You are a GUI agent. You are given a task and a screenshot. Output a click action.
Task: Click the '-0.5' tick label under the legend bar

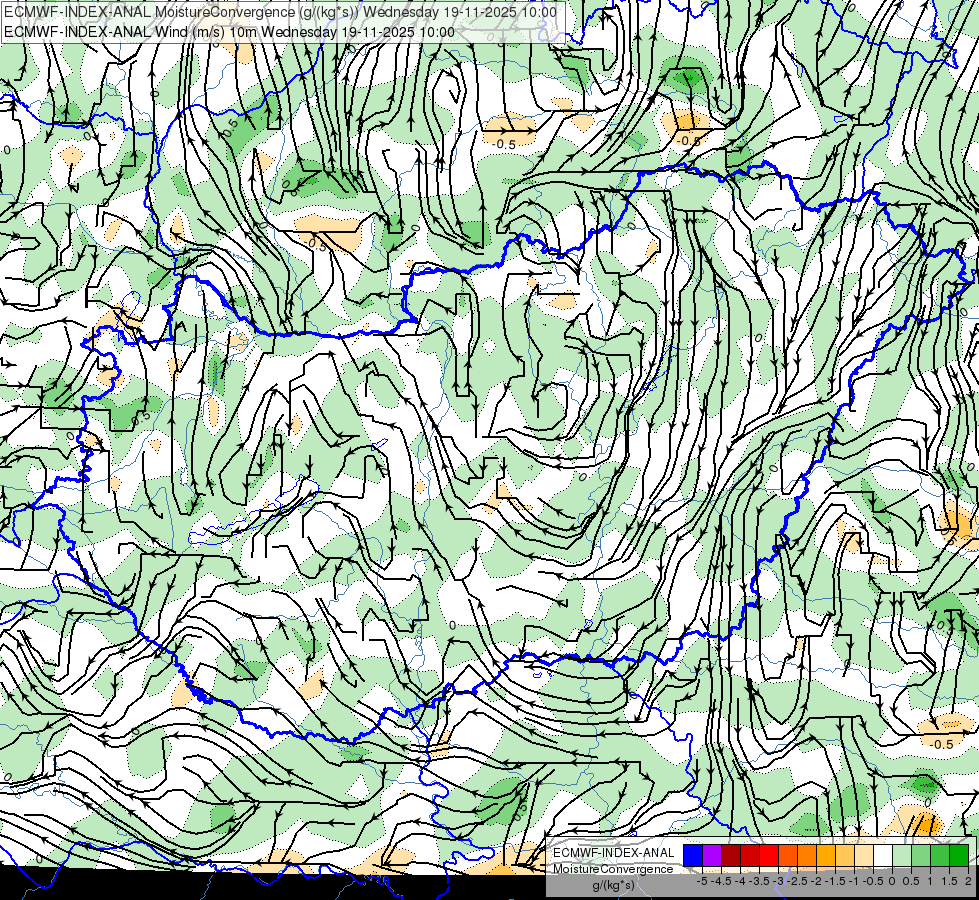tap(873, 881)
